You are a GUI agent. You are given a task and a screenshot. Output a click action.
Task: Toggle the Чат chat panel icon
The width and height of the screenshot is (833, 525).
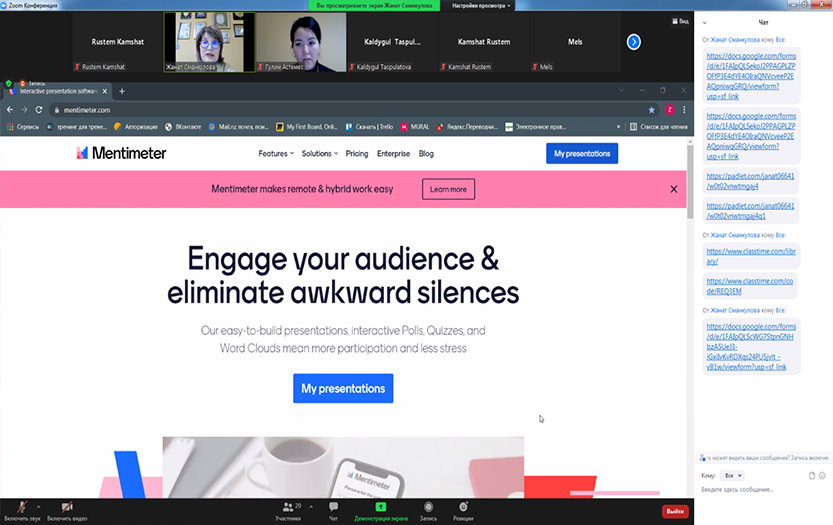click(333, 510)
